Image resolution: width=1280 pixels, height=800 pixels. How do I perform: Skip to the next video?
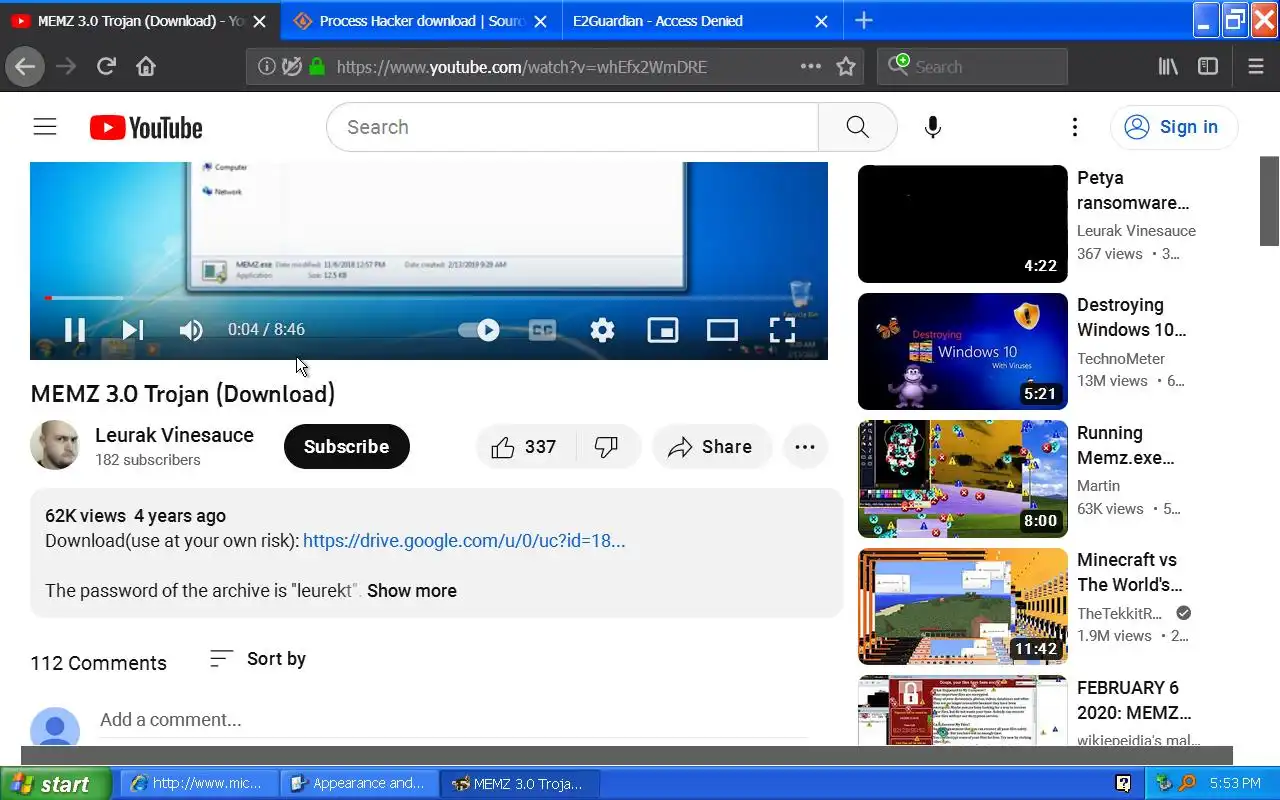pos(132,330)
